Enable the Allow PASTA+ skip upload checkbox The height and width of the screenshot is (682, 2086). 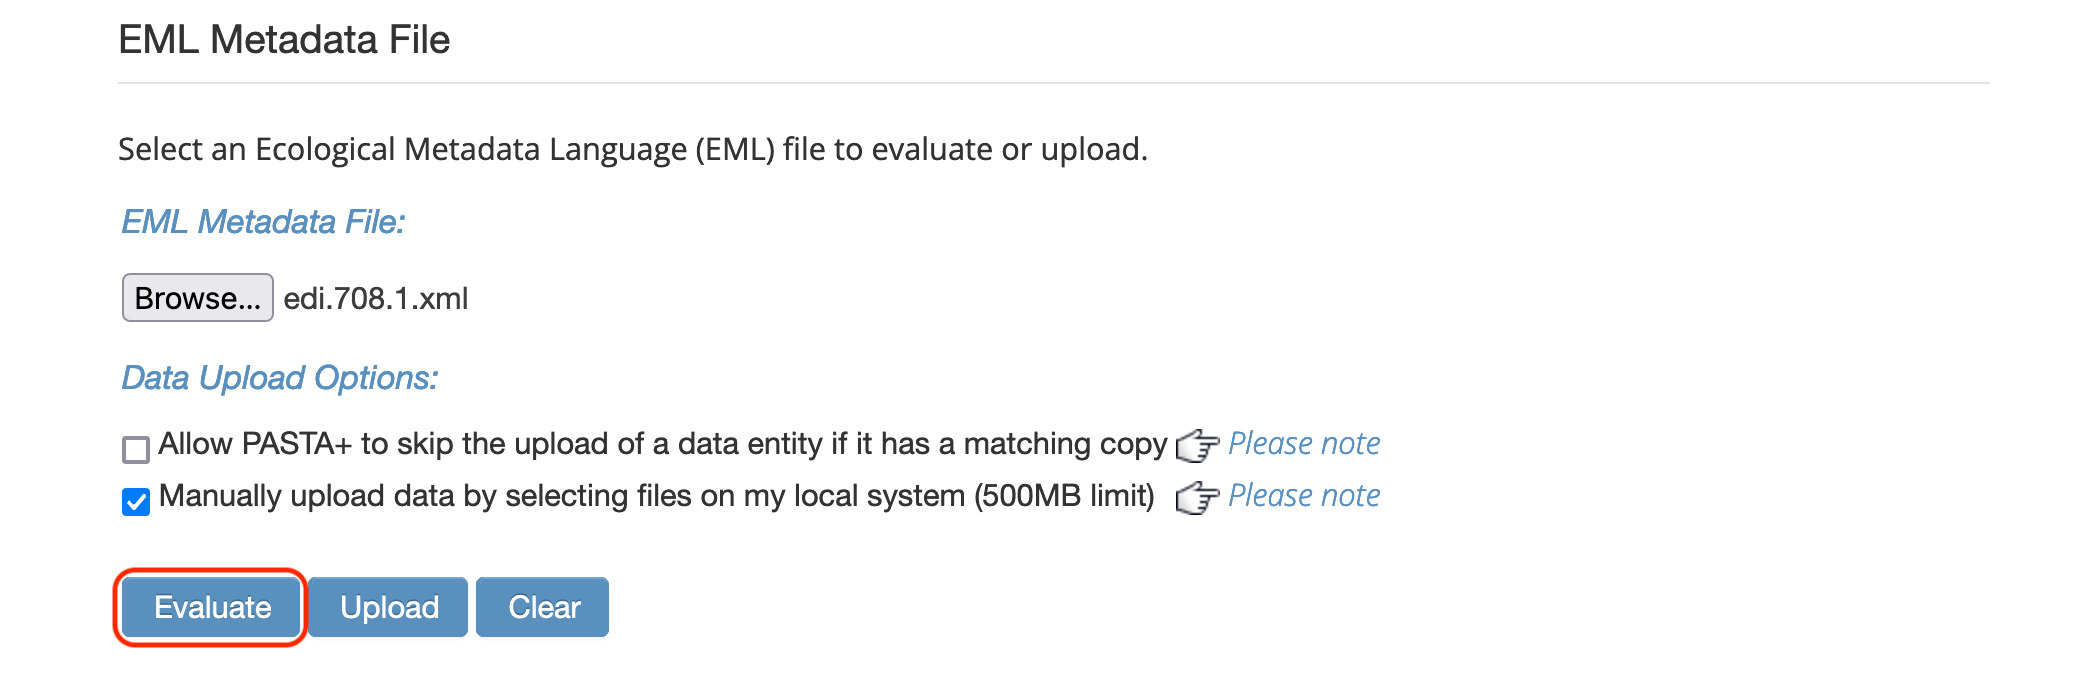(x=136, y=449)
